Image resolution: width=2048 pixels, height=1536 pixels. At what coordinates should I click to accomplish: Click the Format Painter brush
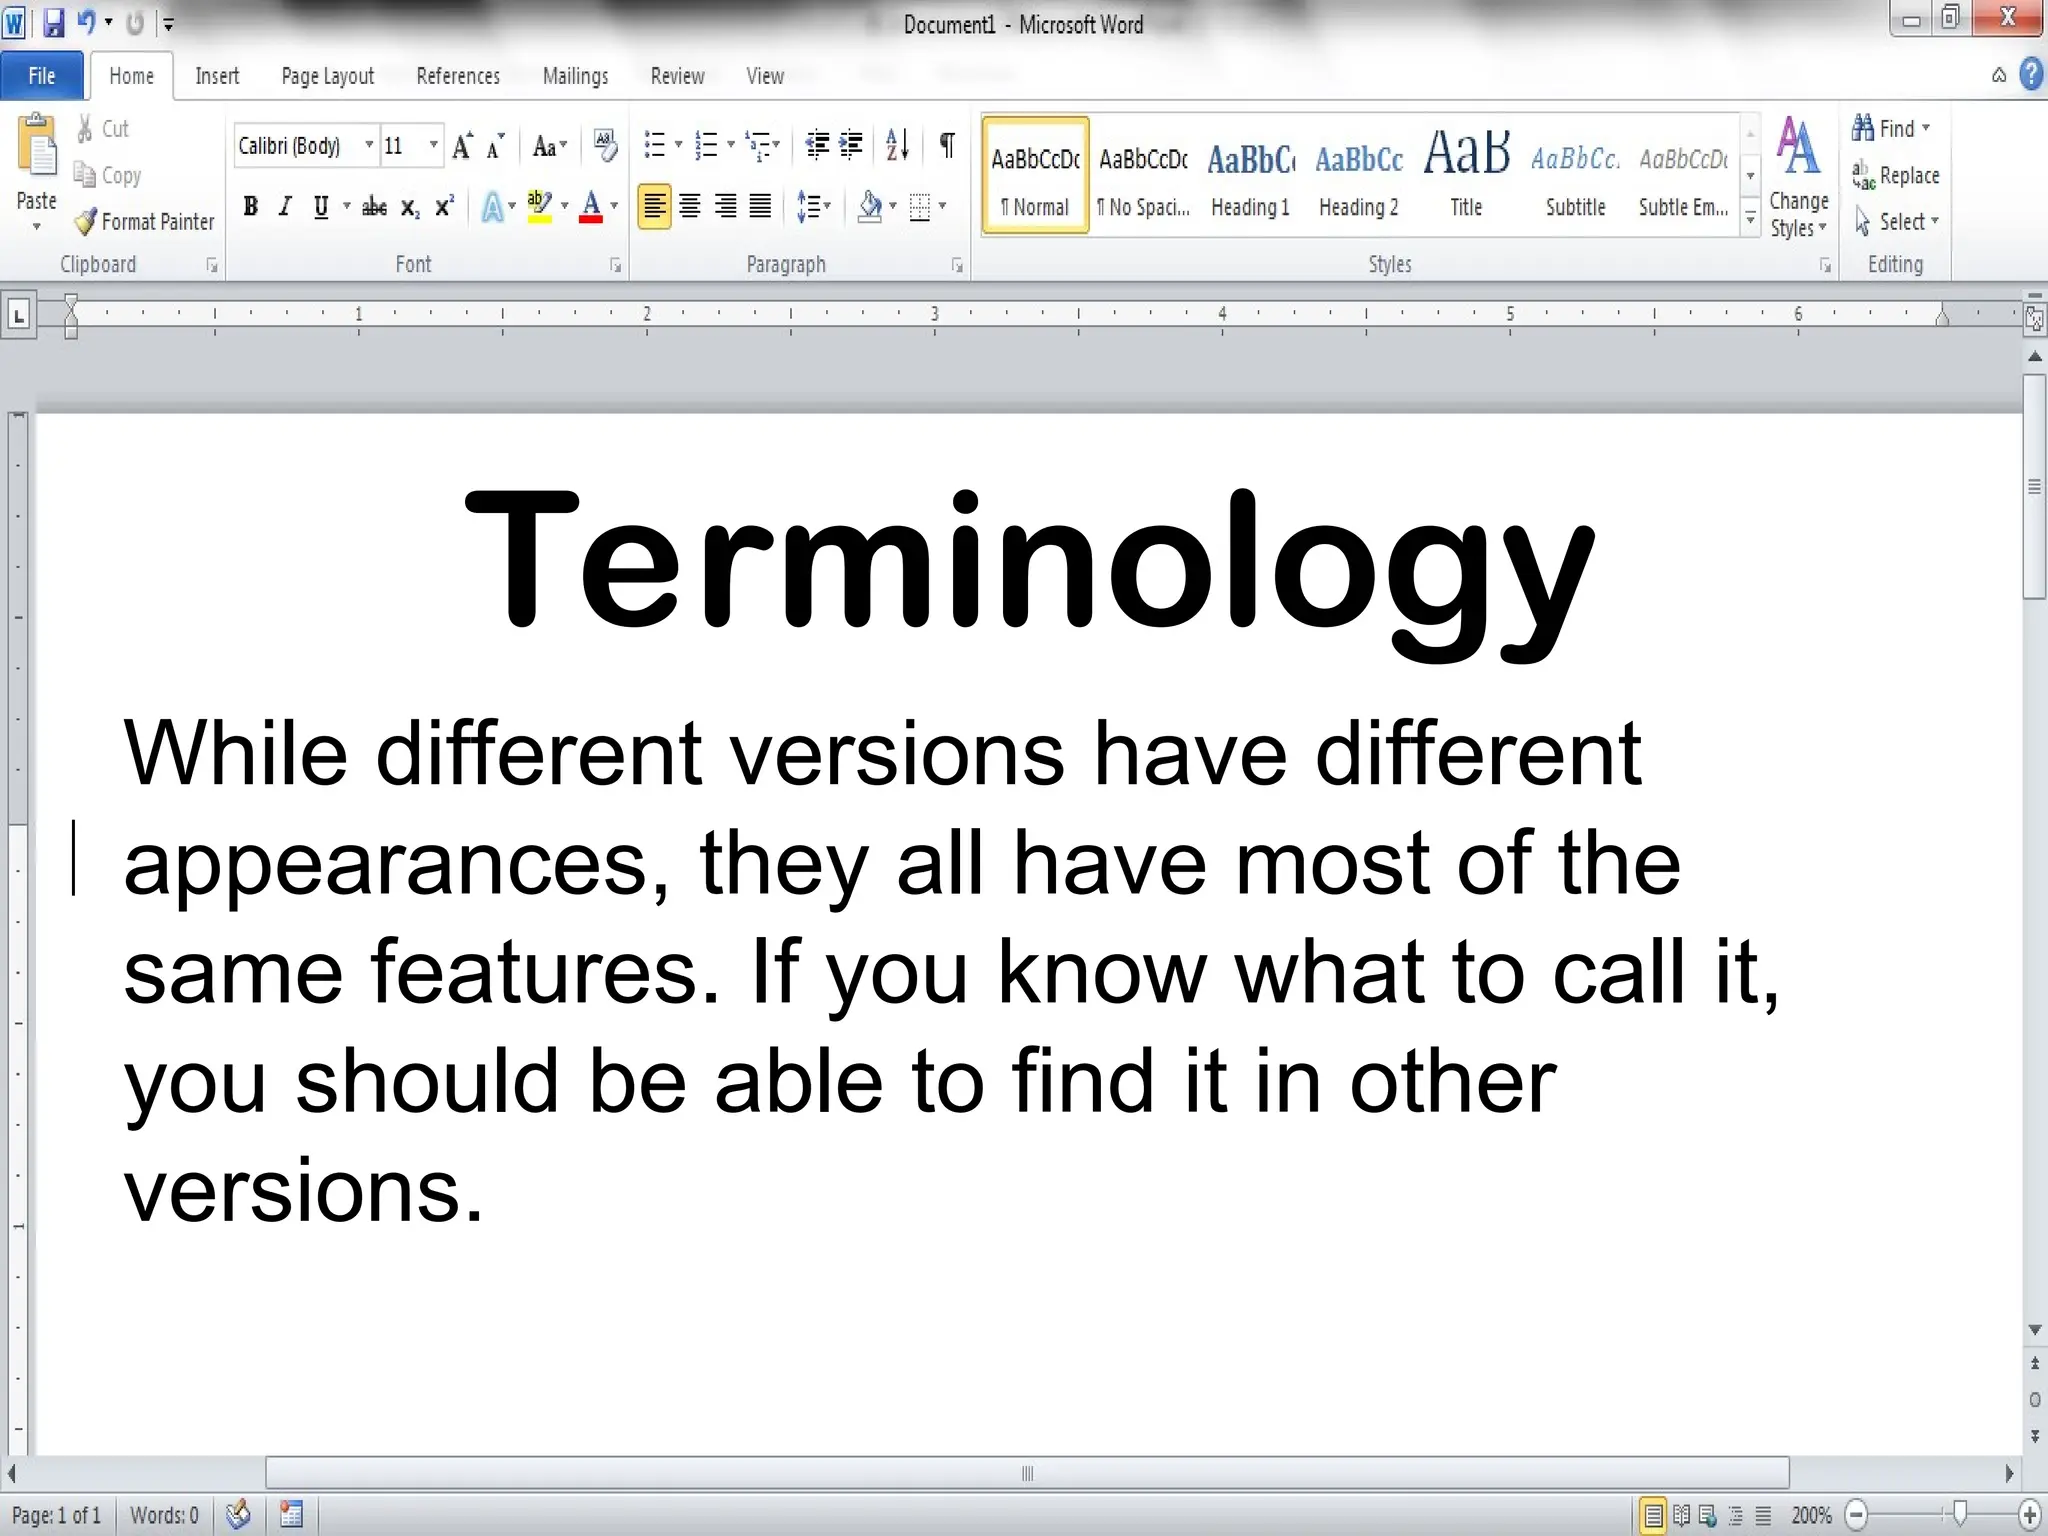point(86,221)
